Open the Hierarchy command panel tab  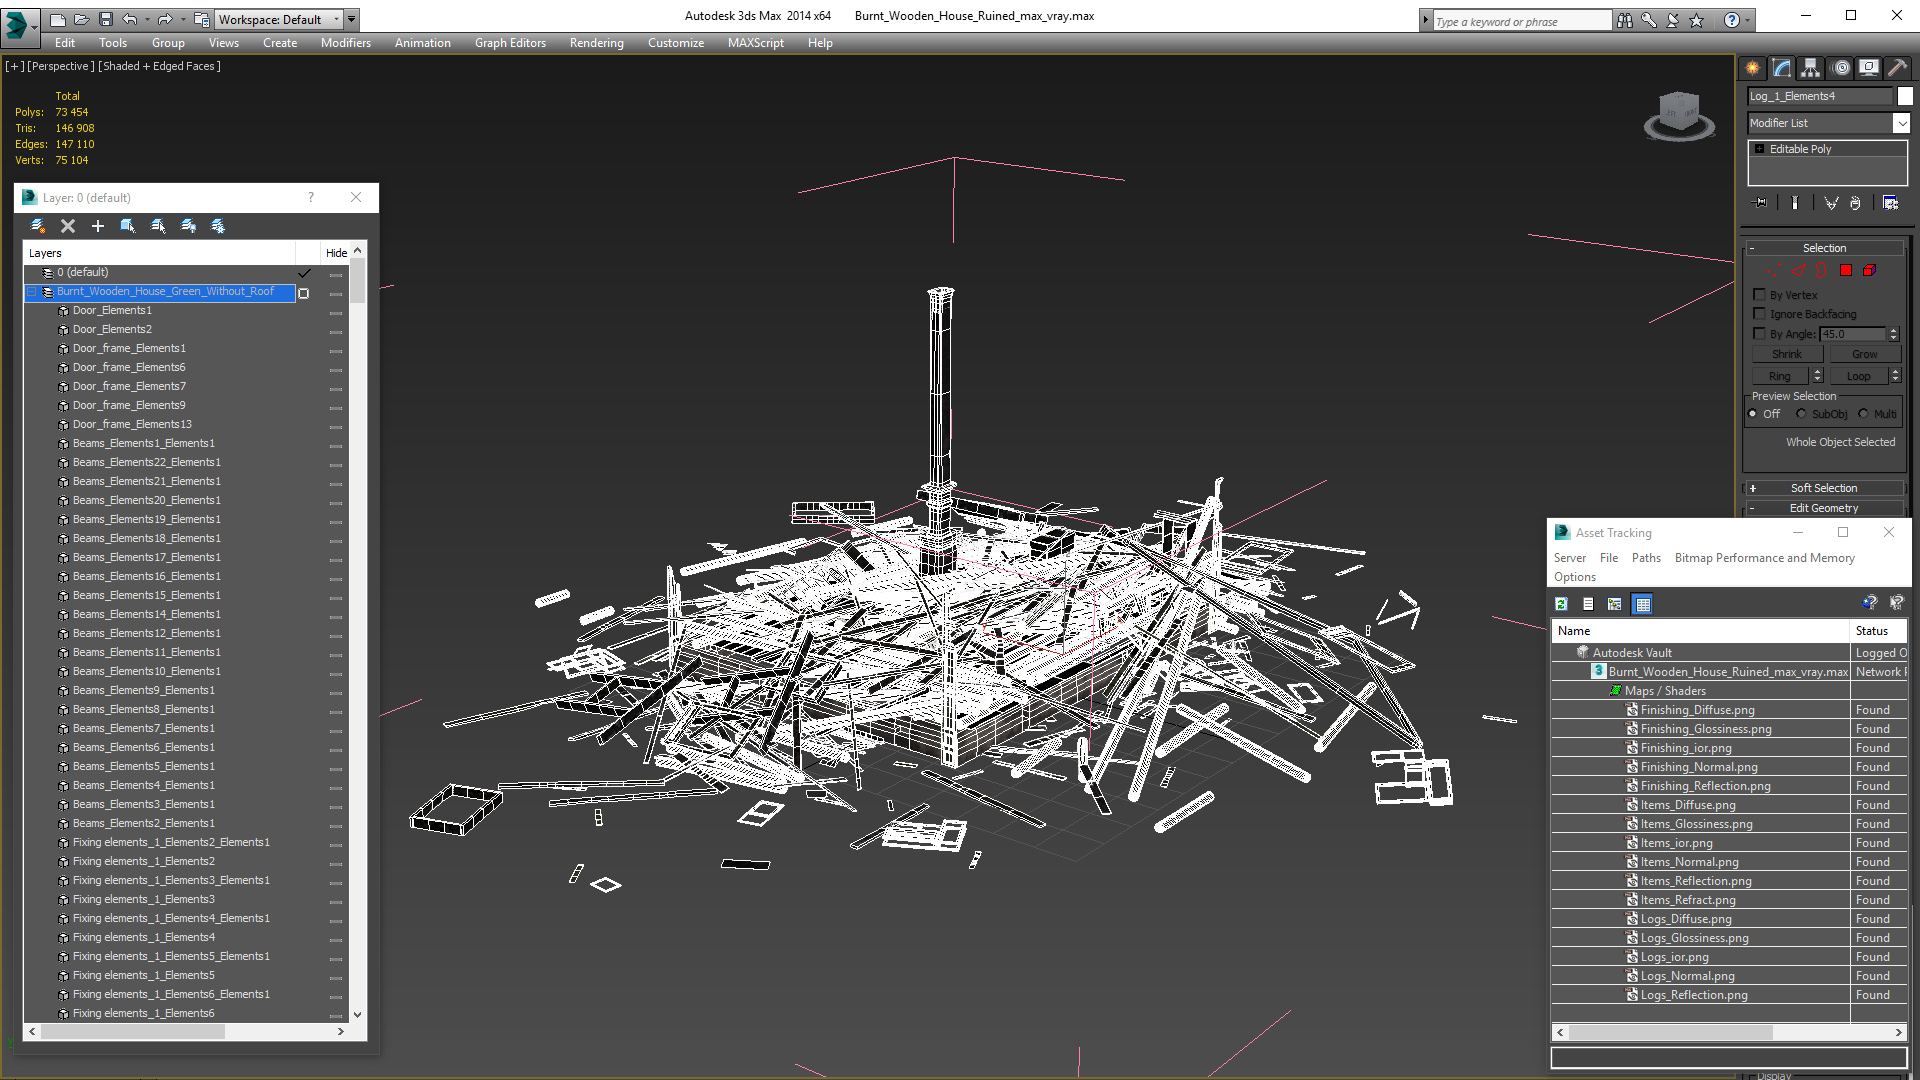1811,68
